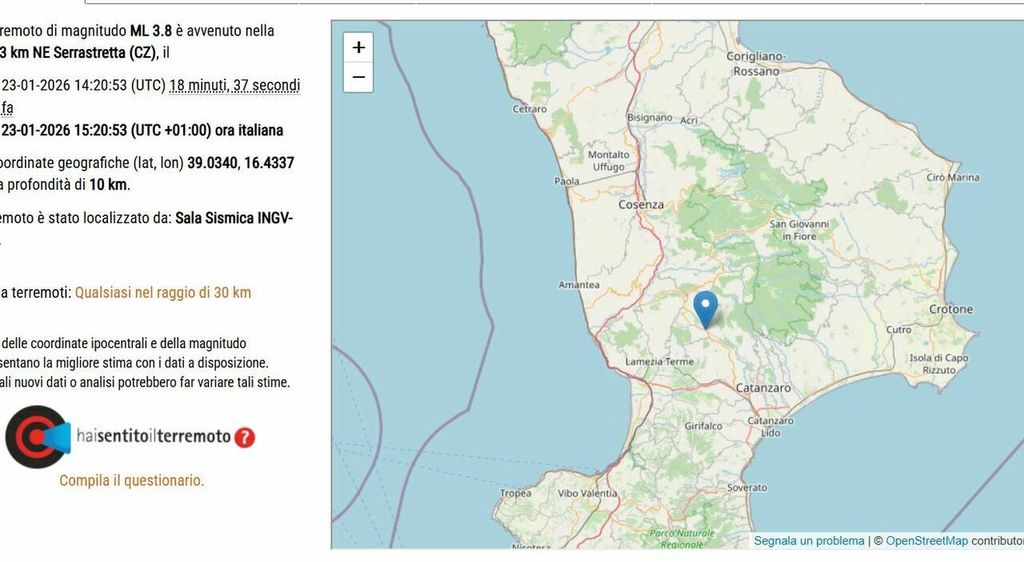
Task: Click the elapsed time '18 minuti, 37 secondi' text
Action: coord(234,85)
